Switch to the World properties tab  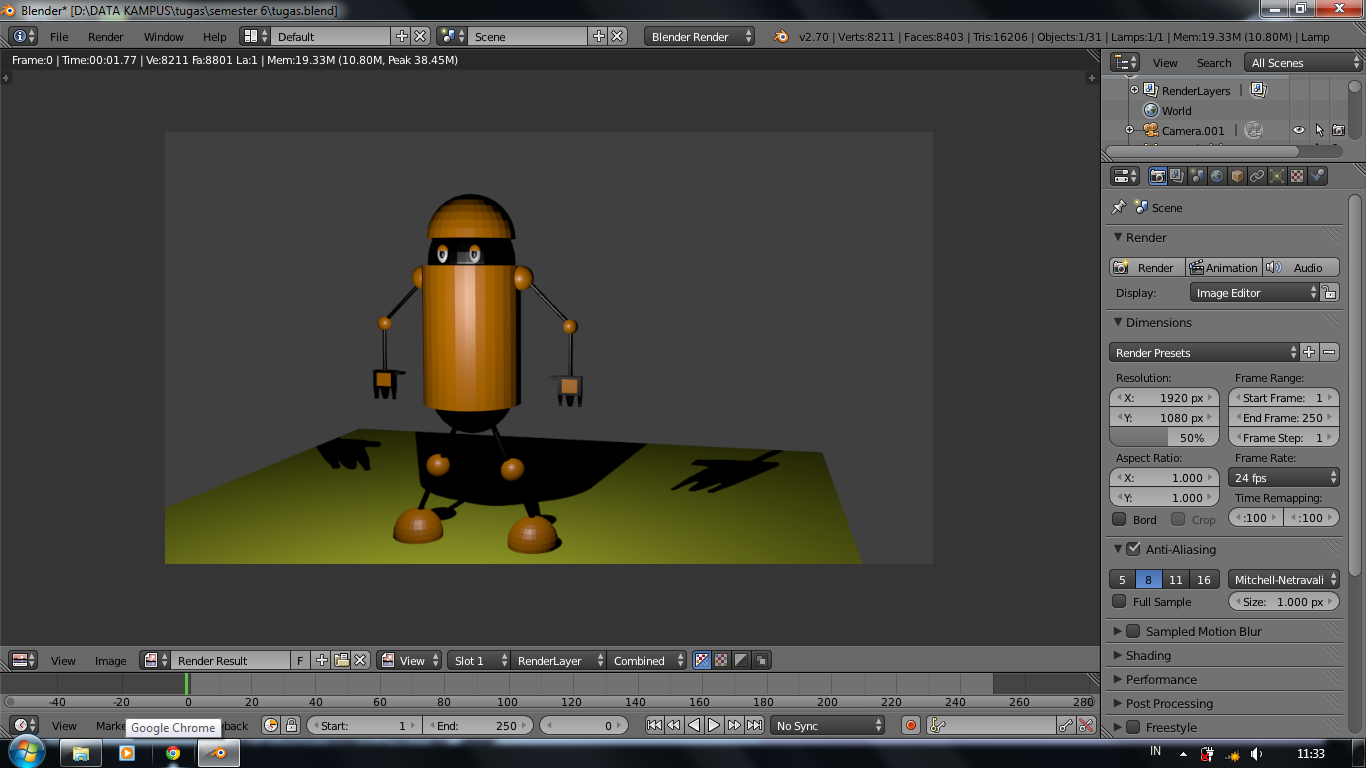pos(1218,176)
